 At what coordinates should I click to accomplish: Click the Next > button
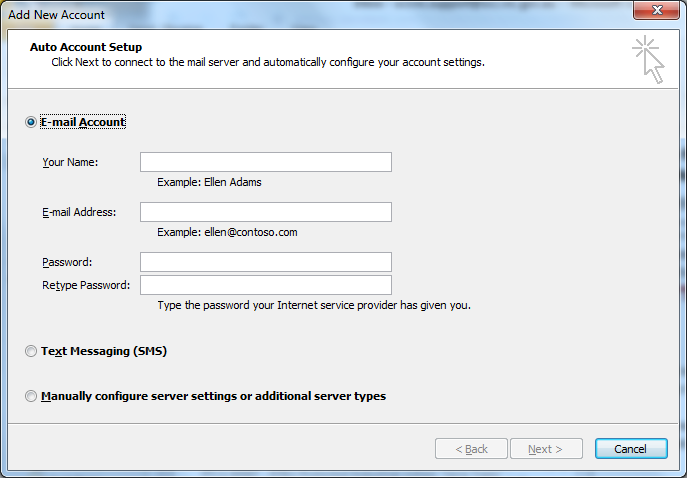pos(546,449)
